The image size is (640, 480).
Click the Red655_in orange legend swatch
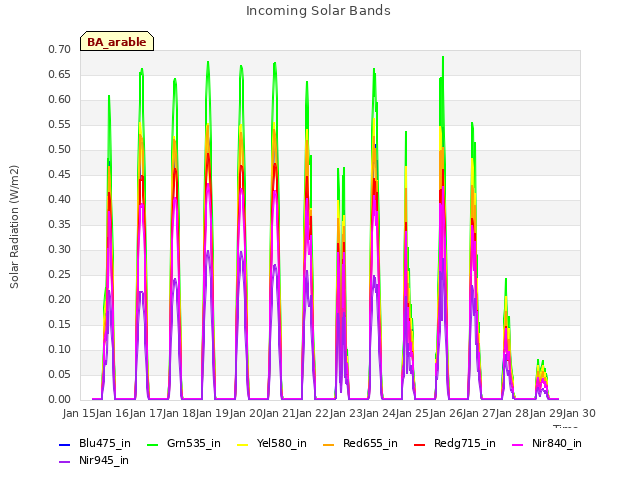click(x=329, y=445)
